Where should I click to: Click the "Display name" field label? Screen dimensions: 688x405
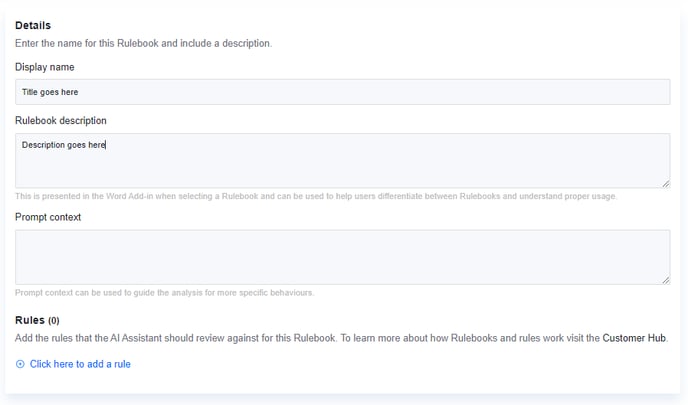coord(45,67)
